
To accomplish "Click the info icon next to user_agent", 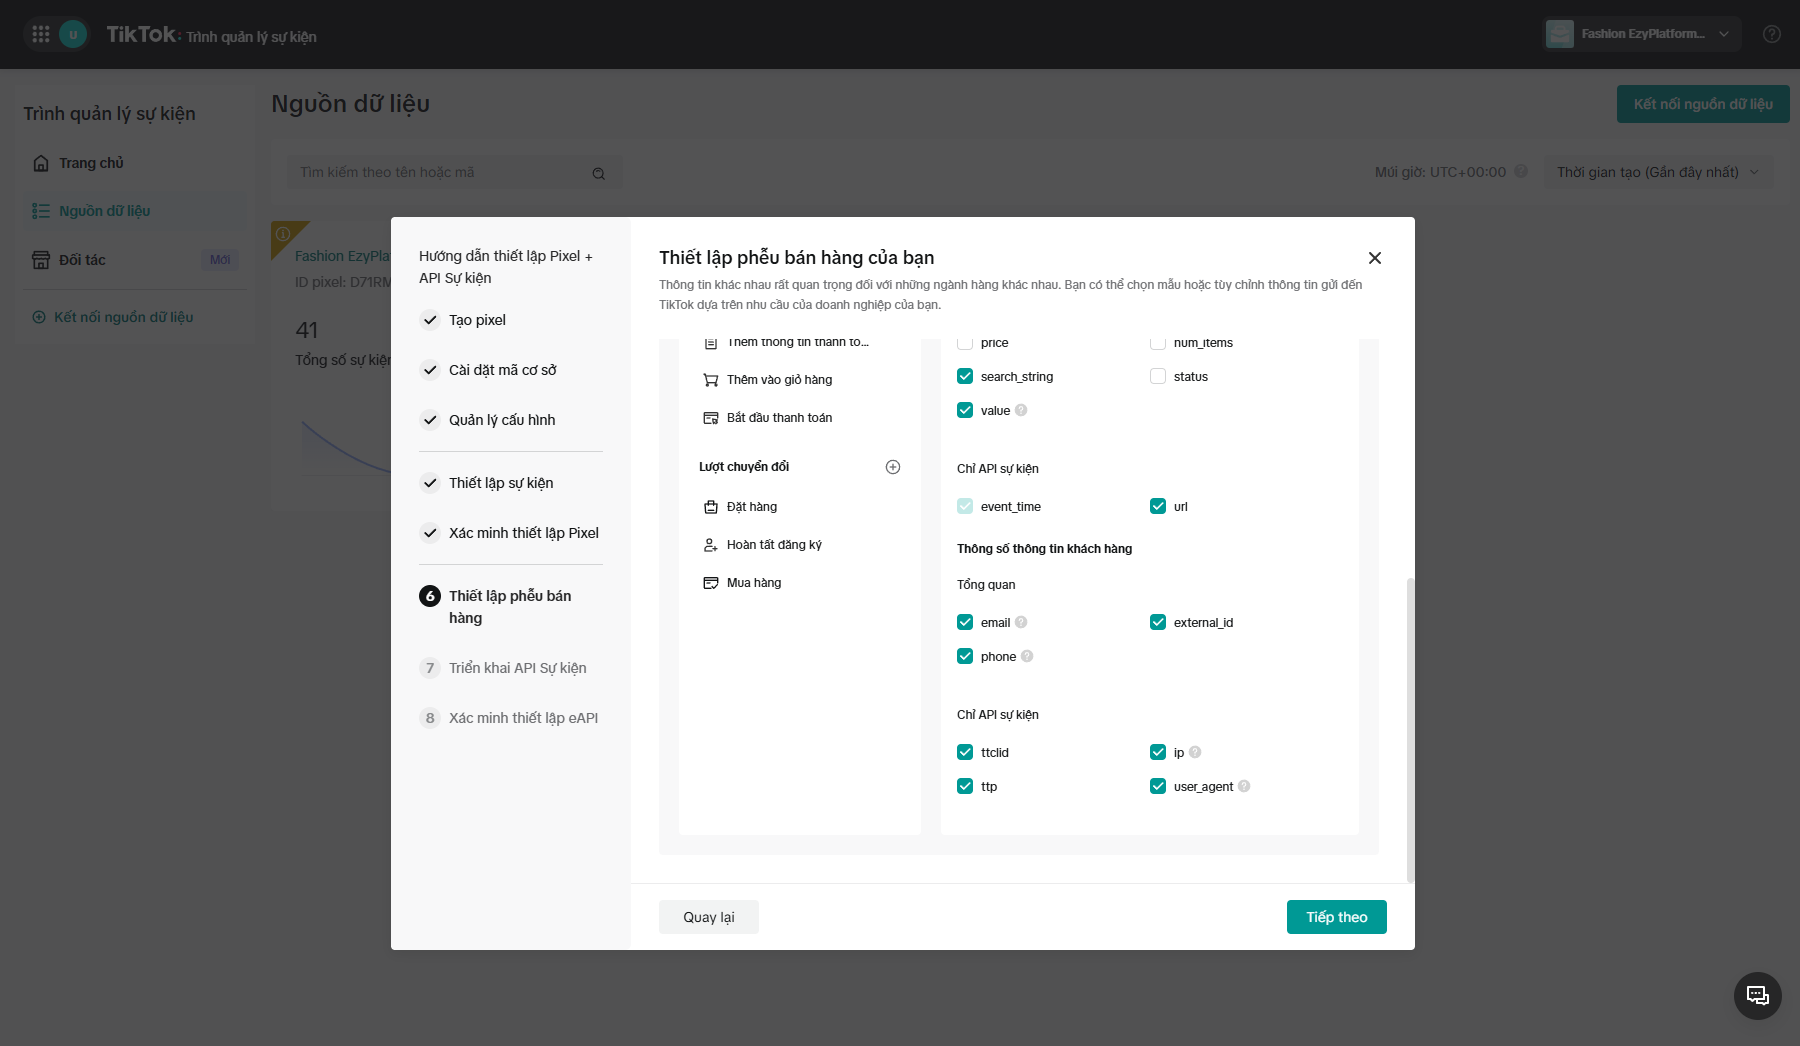I will point(1244,786).
